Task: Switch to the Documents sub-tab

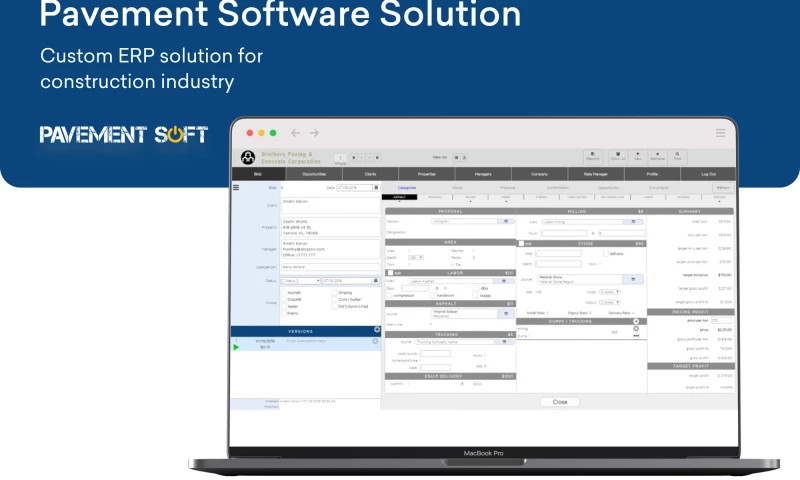Action: pos(658,188)
